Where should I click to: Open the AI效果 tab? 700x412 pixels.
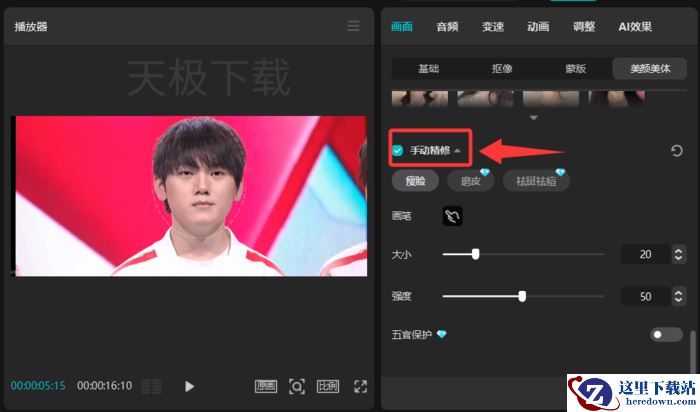(635, 27)
